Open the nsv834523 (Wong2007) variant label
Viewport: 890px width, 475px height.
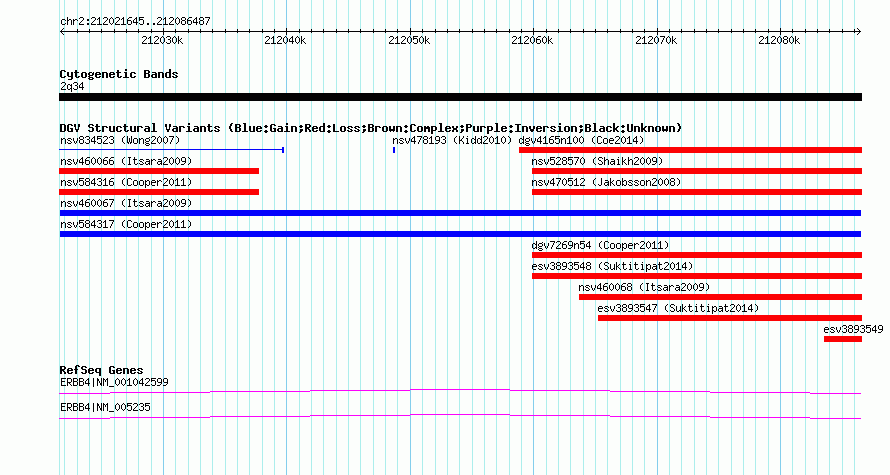coord(120,140)
